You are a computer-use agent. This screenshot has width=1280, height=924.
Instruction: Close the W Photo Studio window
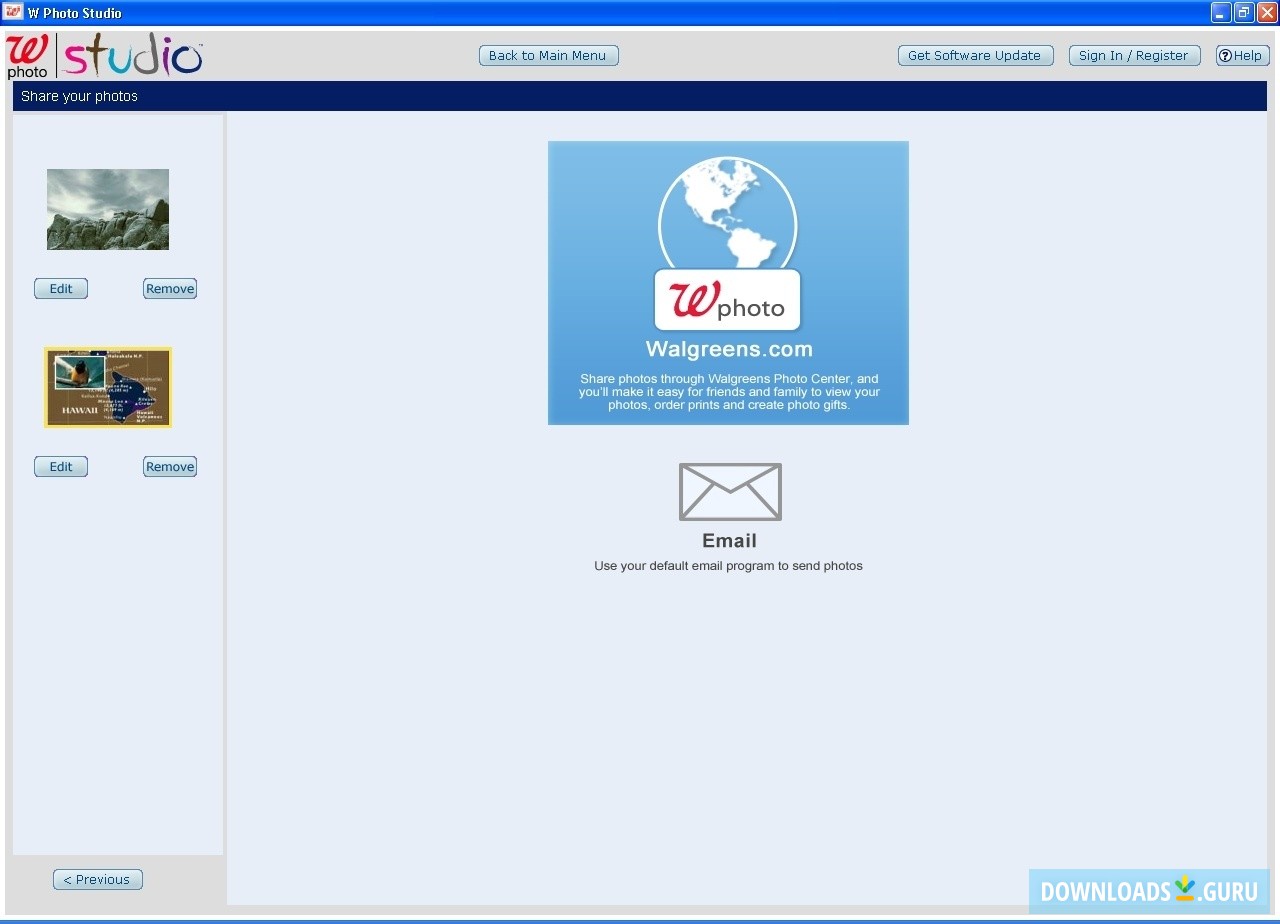1267,13
